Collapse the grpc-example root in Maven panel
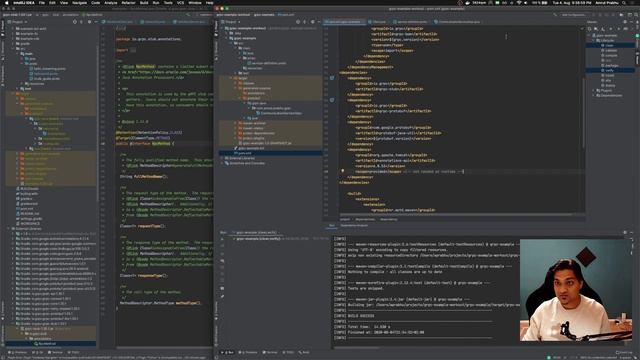The width and height of the screenshot is (640, 360). point(590,36)
